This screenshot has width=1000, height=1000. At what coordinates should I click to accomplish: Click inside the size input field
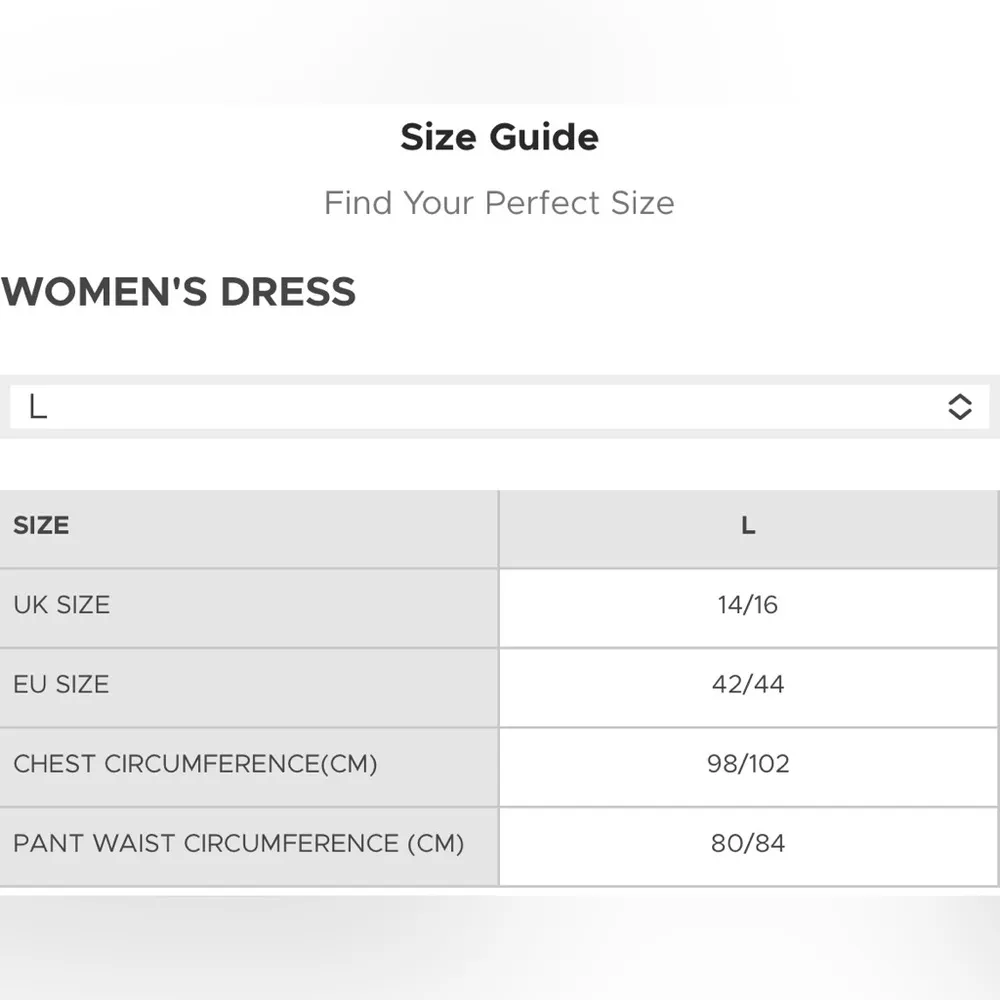coord(400,407)
